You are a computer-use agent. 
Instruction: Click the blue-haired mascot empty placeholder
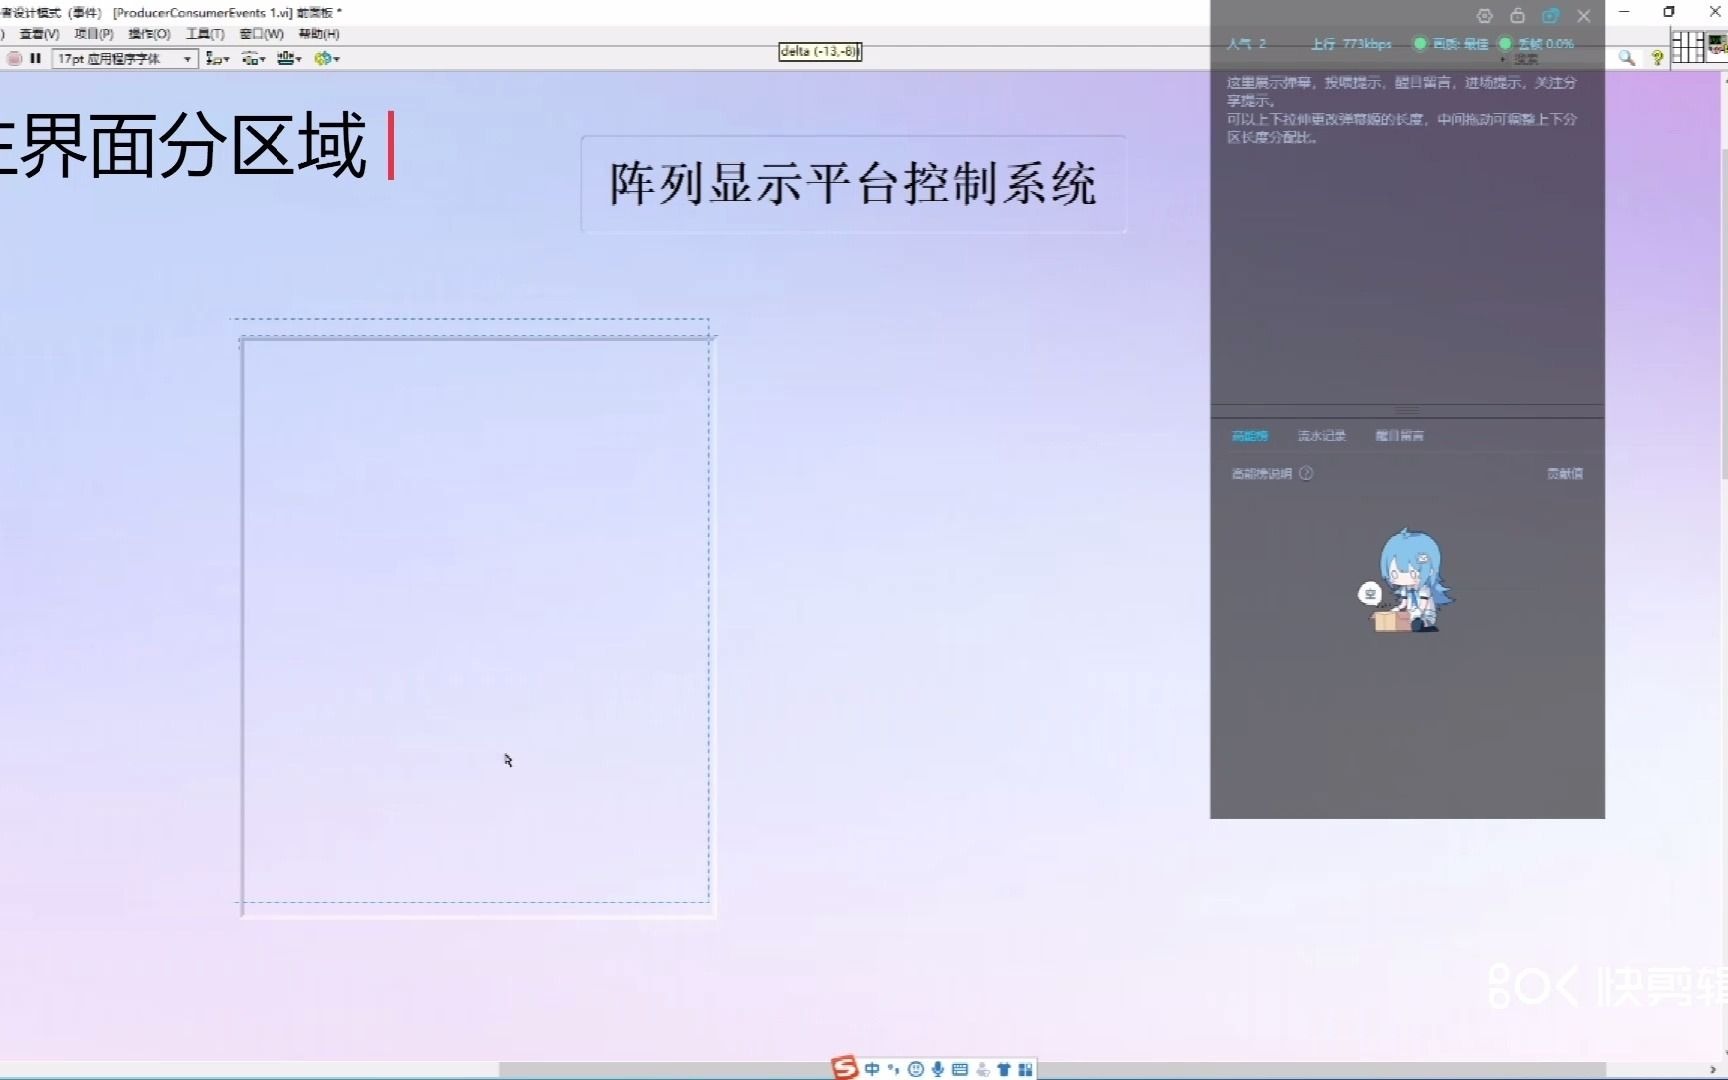coord(1409,581)
